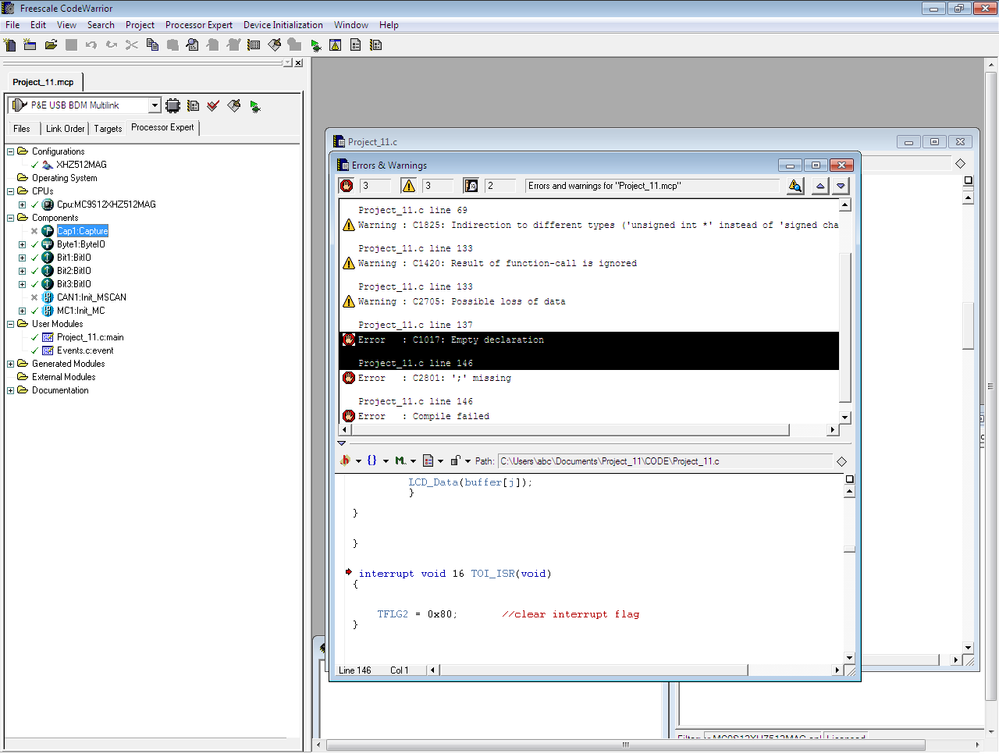Toggle checkmark beside Bit2:BitIO
This screenshot has width=999, height=754.
[34, 271]
